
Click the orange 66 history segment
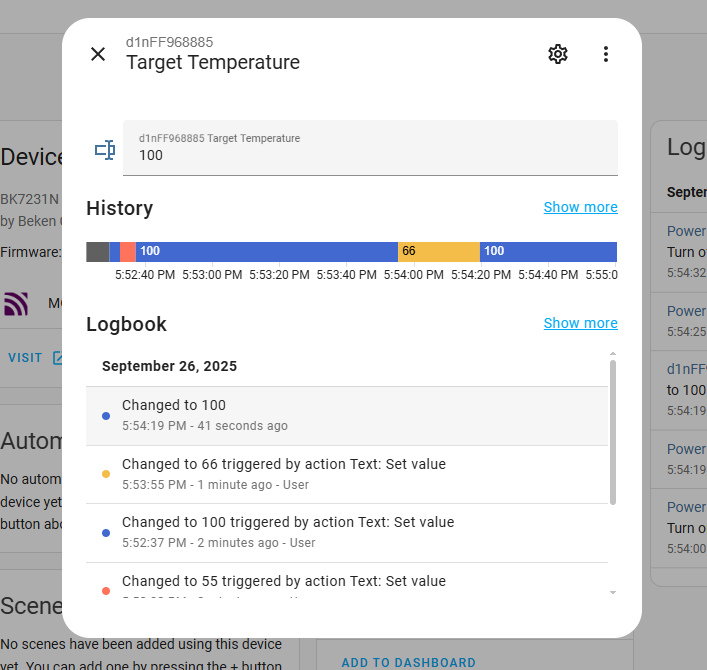coord(438,252)
